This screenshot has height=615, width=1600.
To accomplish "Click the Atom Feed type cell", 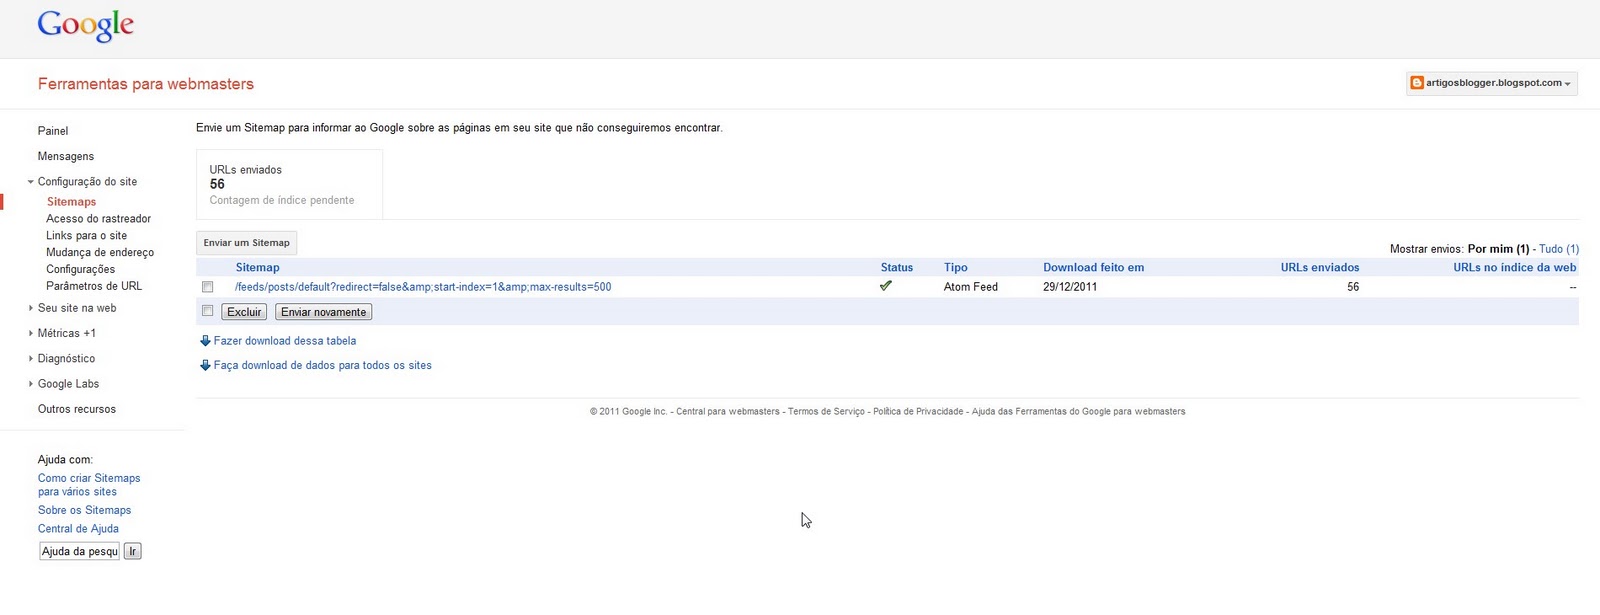I will coord(971,287).
